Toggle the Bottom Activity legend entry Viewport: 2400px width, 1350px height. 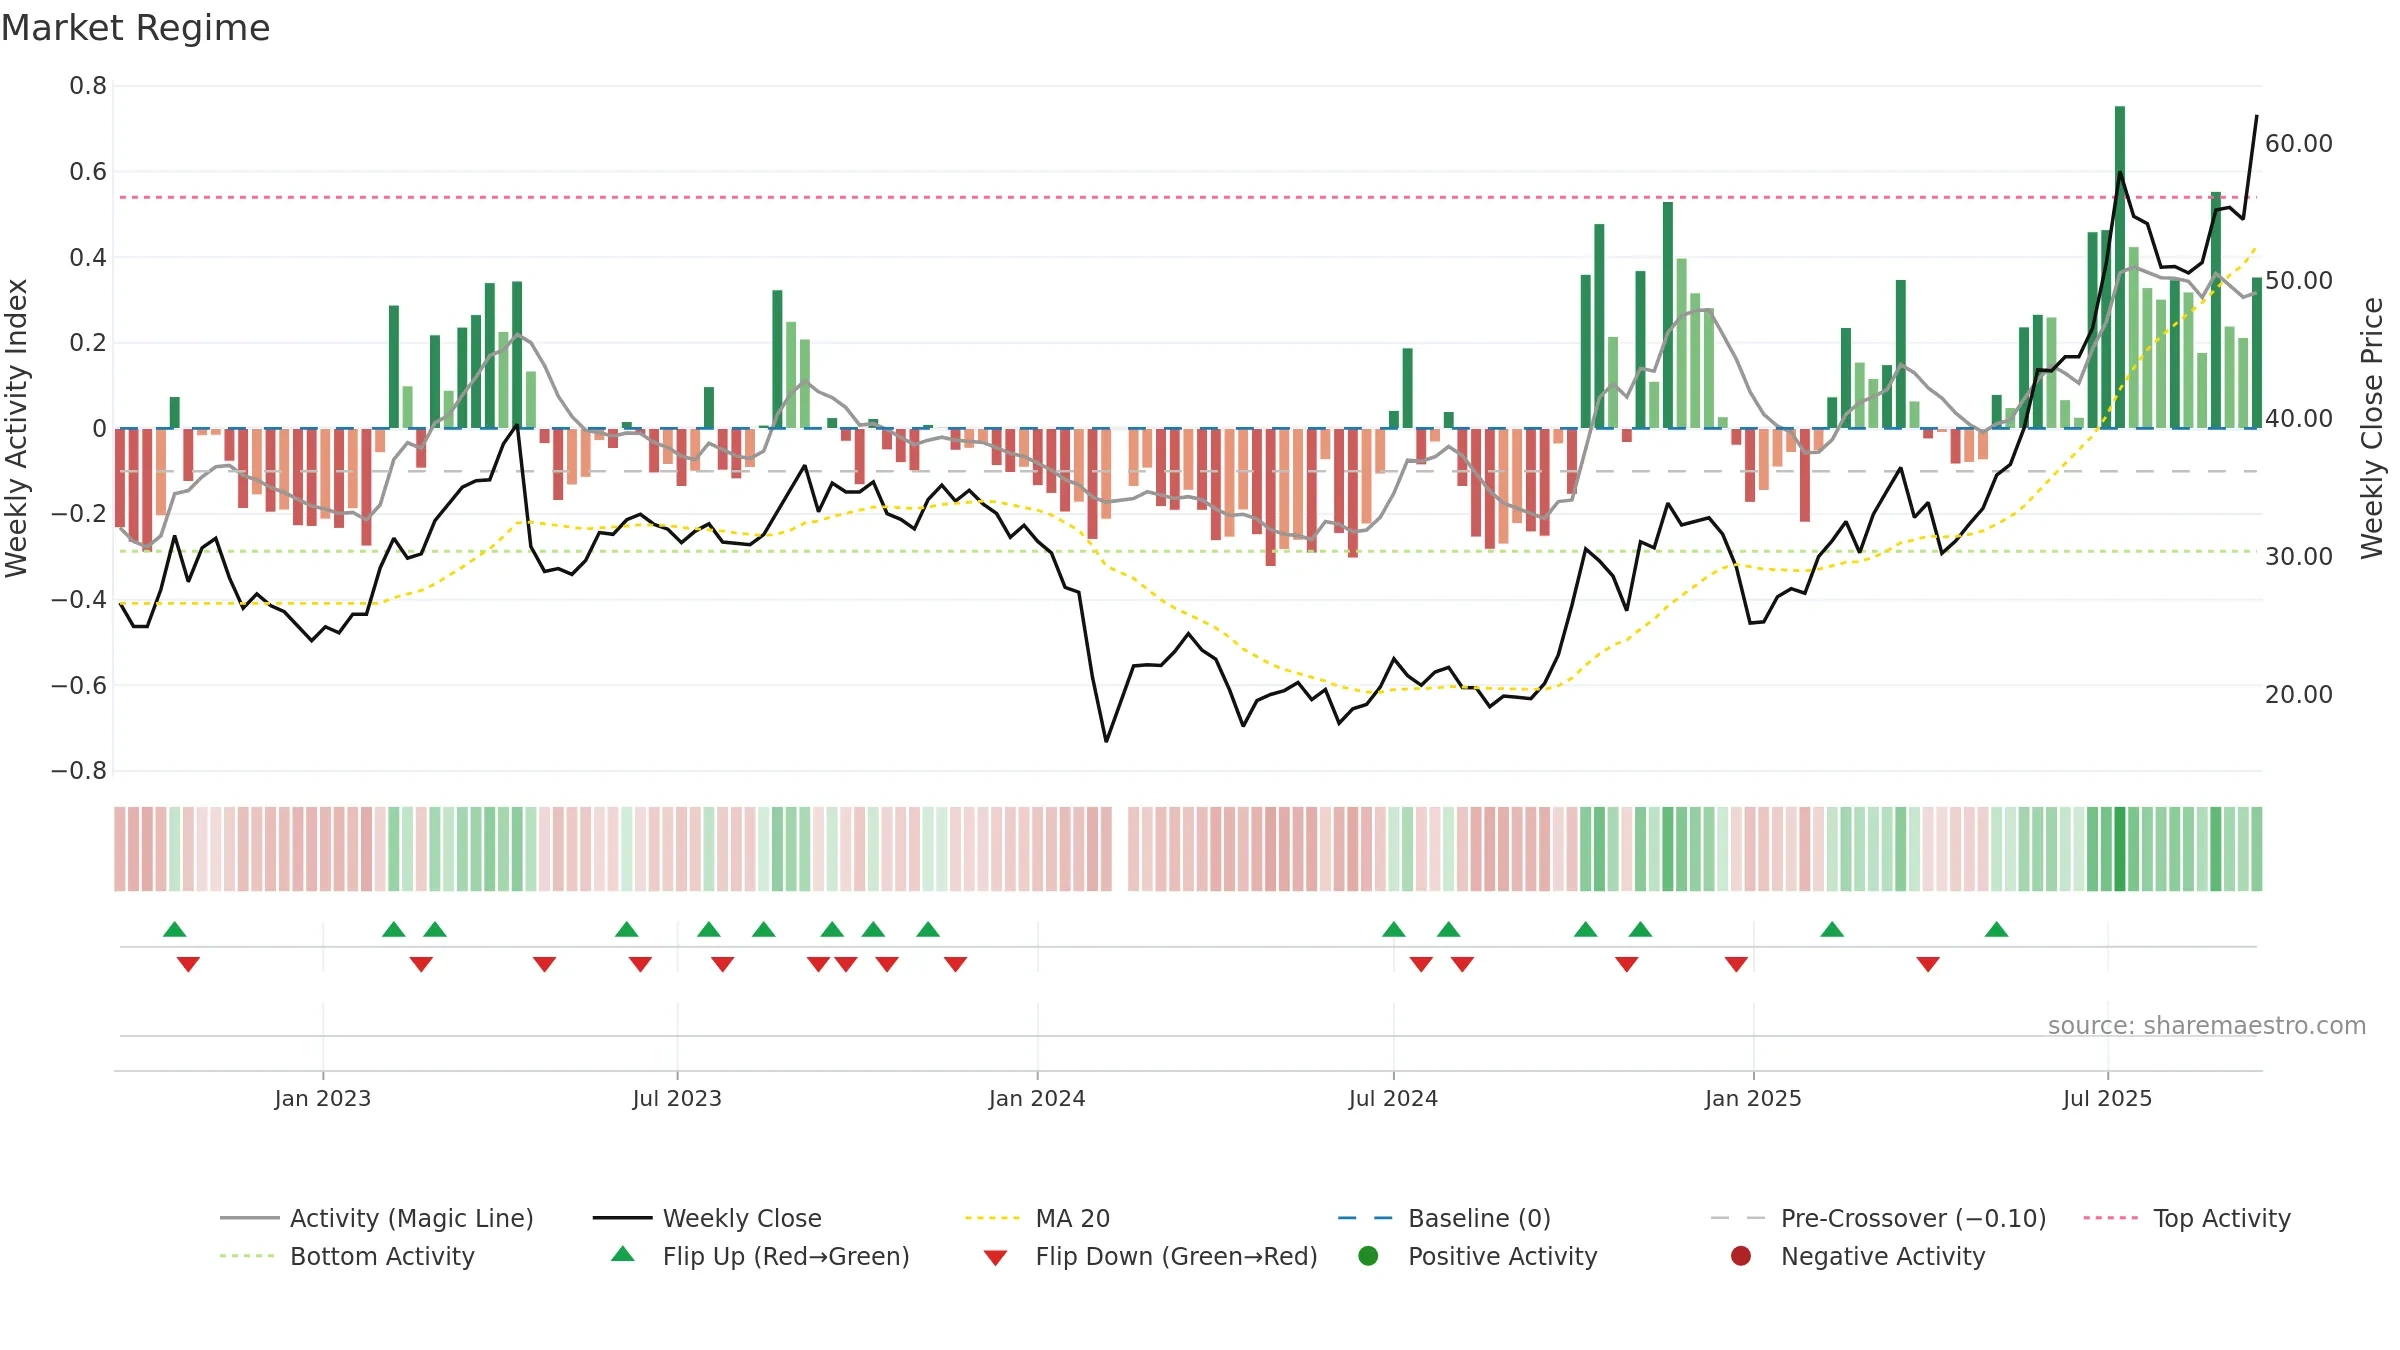pos(347,1256)
